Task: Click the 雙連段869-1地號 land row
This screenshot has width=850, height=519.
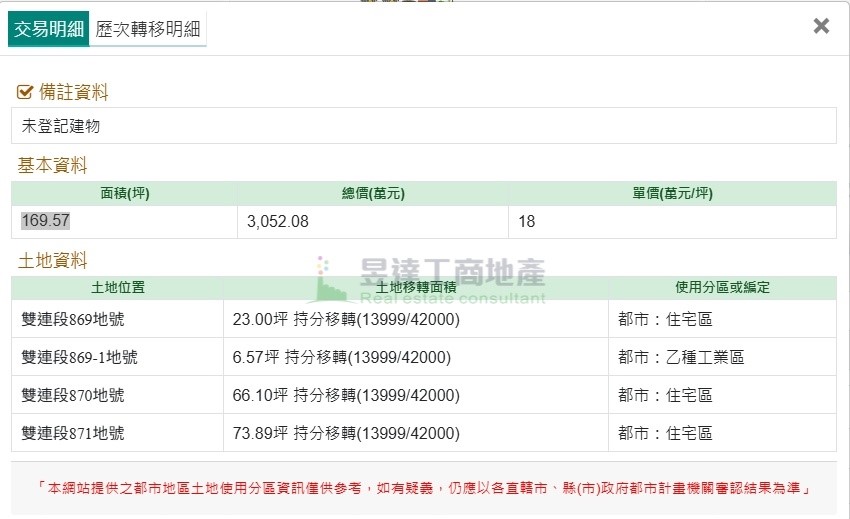Action: (80, 357)
